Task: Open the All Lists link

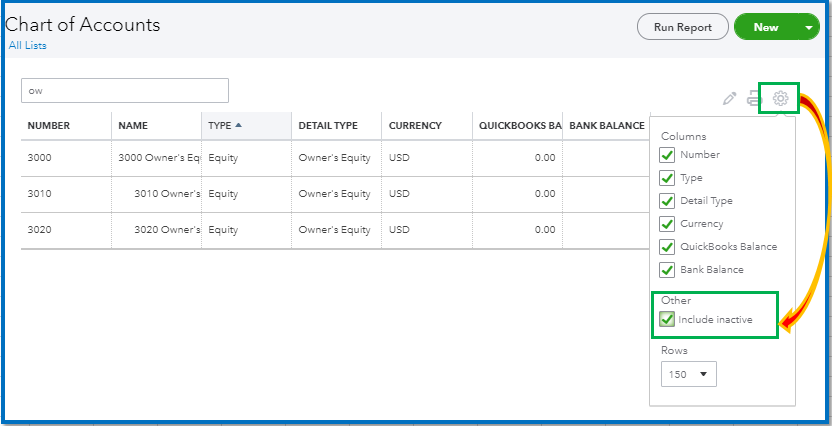Action: [28, 46]
